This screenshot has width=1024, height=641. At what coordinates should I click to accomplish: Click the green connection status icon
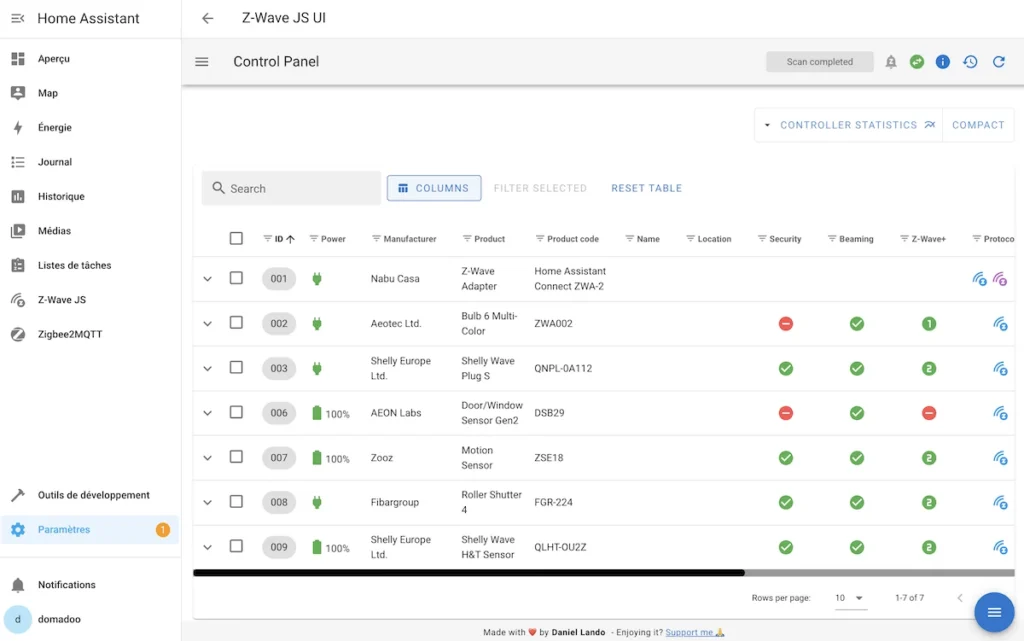click(917, 62)
